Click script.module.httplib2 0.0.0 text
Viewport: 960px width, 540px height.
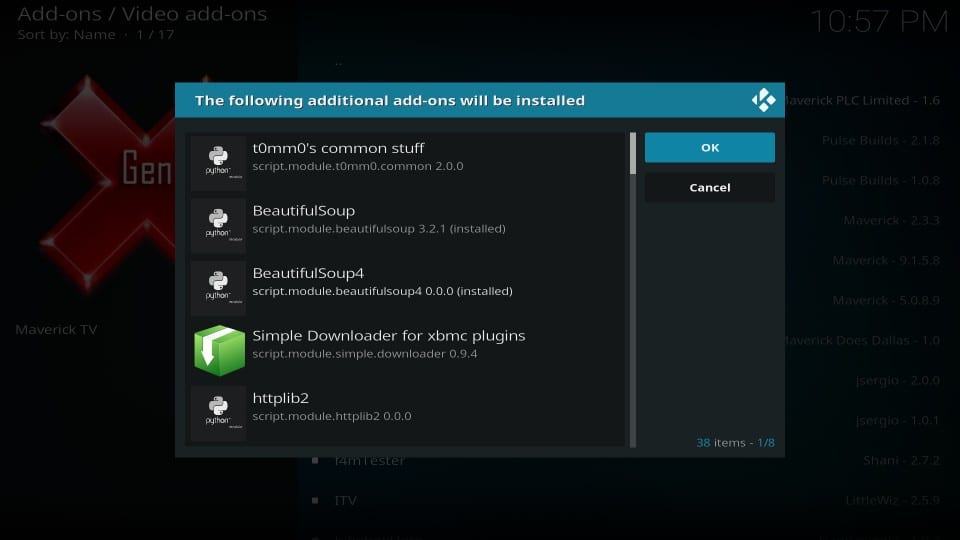[x=332, y=416]
